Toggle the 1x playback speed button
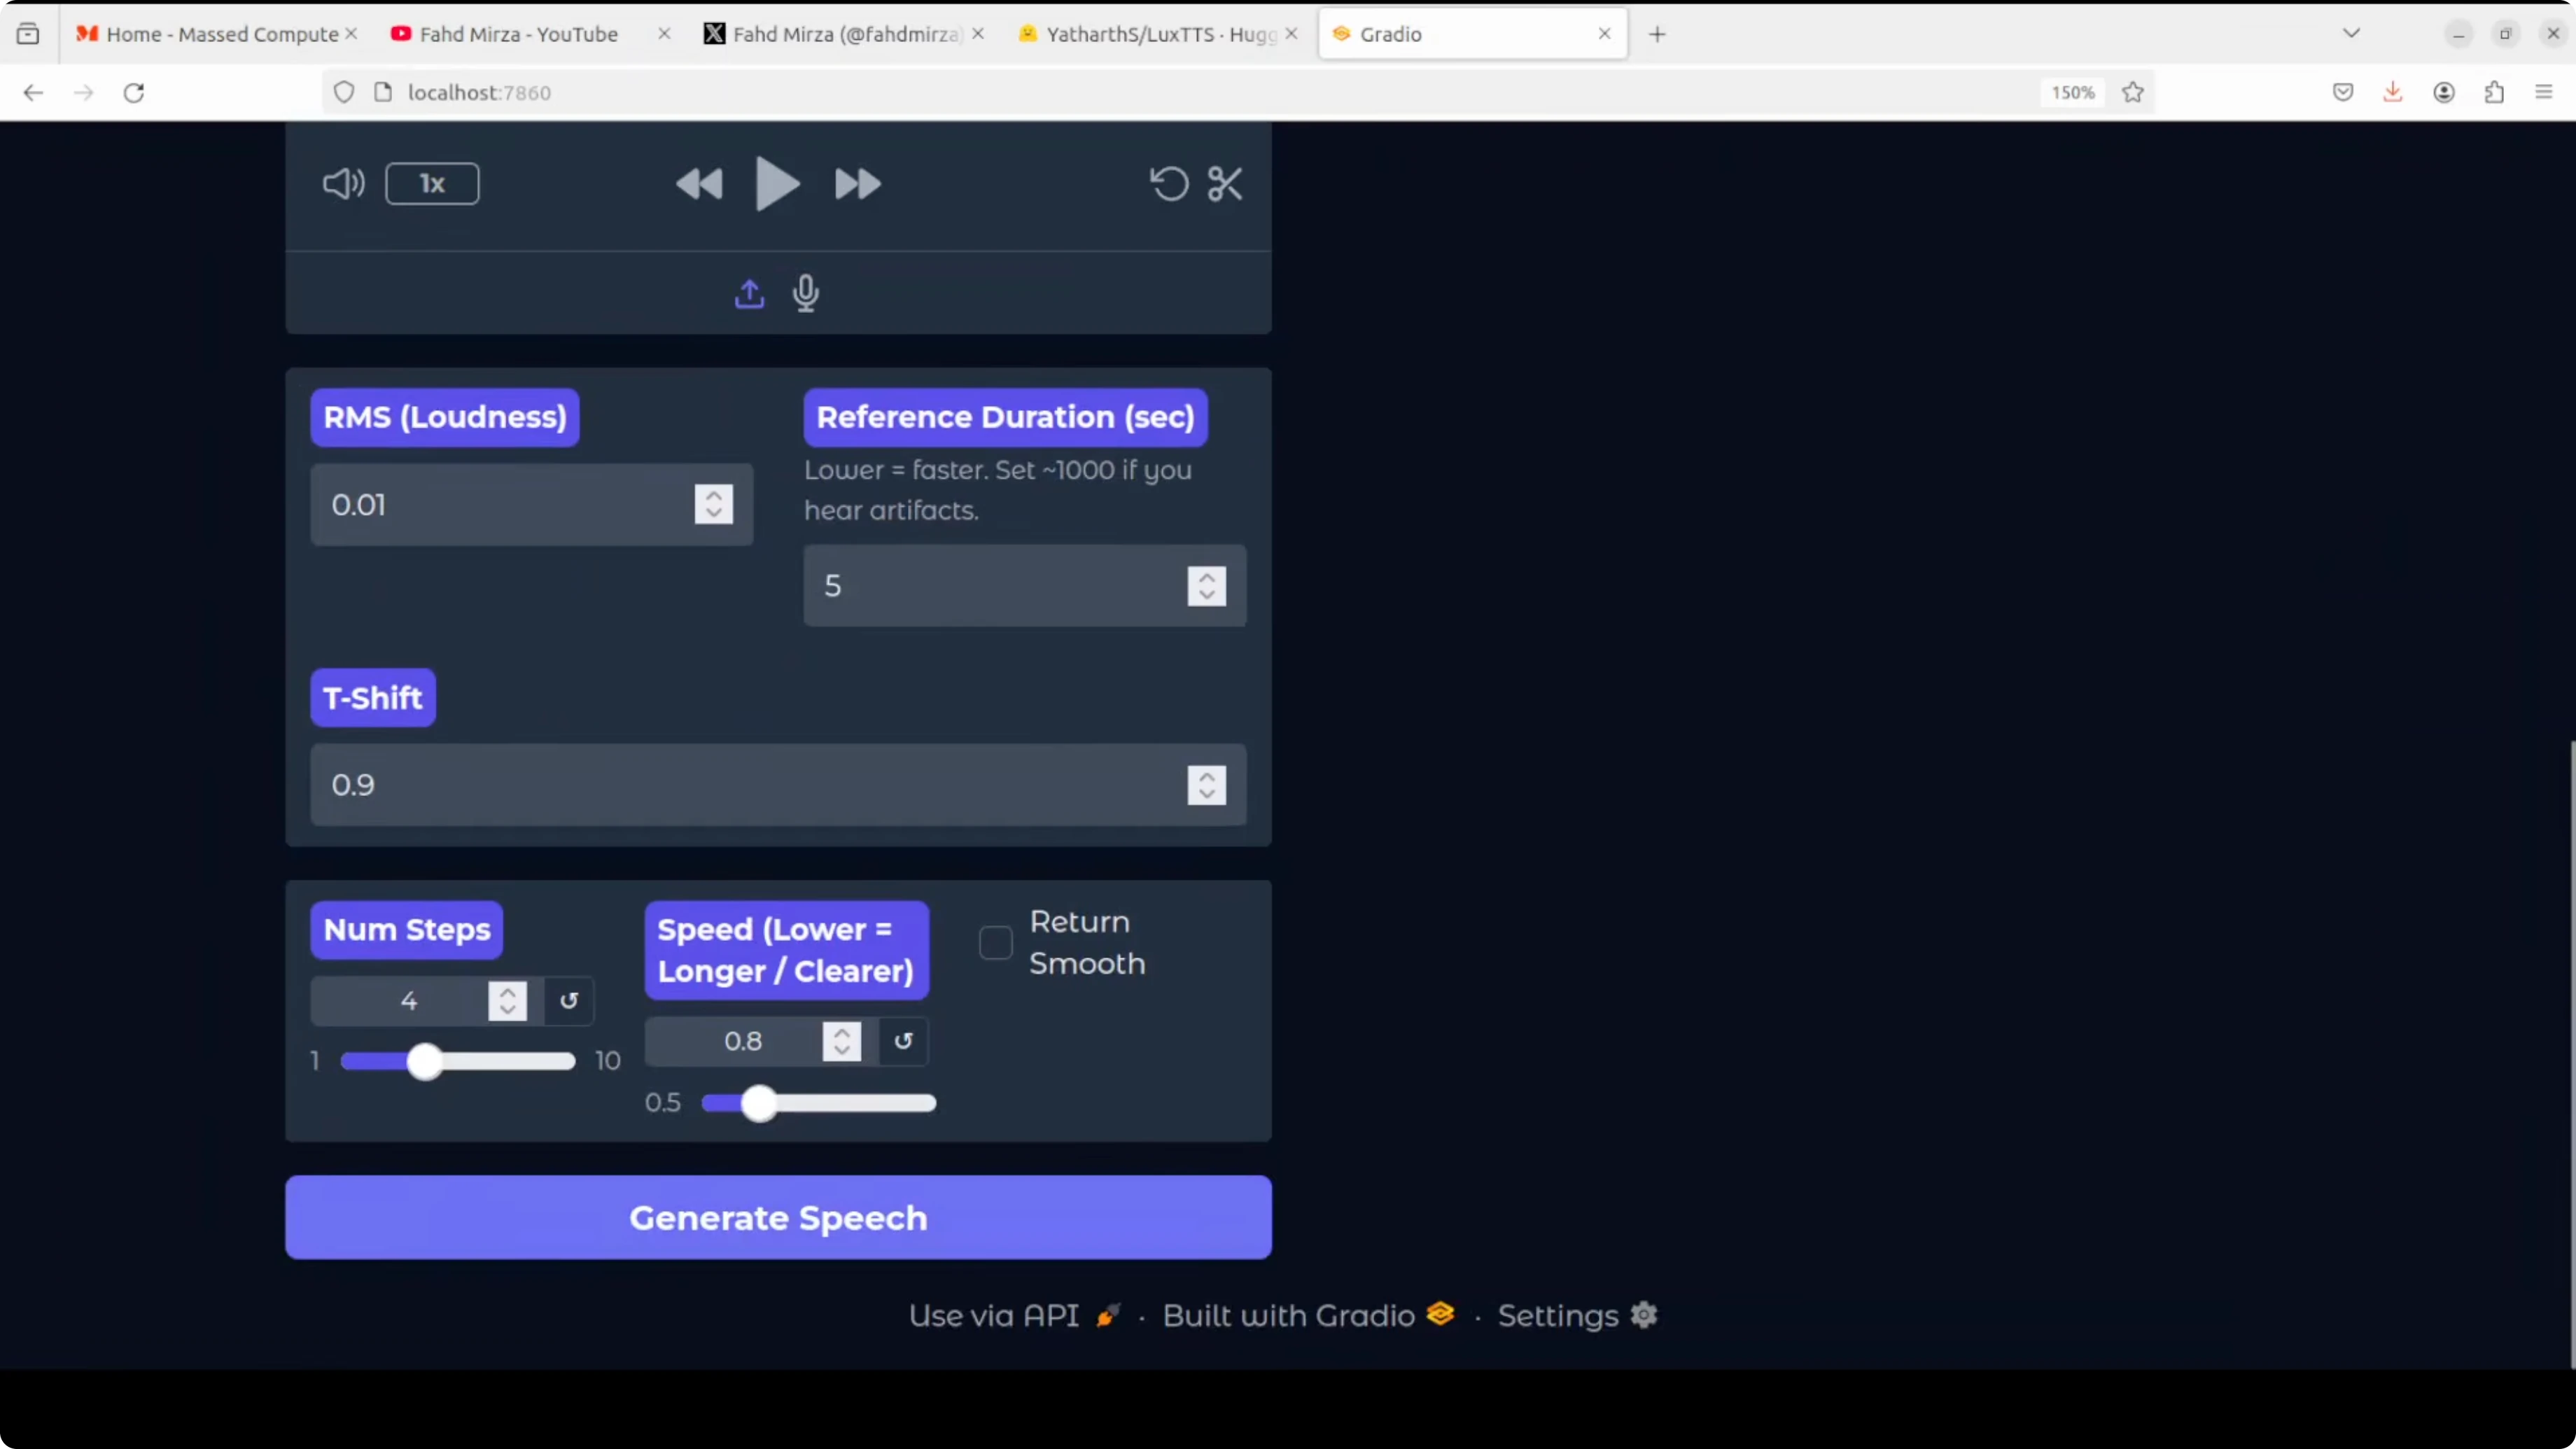The height and width of the screenshot is (1449, 2576). click(x=432, y=184)
